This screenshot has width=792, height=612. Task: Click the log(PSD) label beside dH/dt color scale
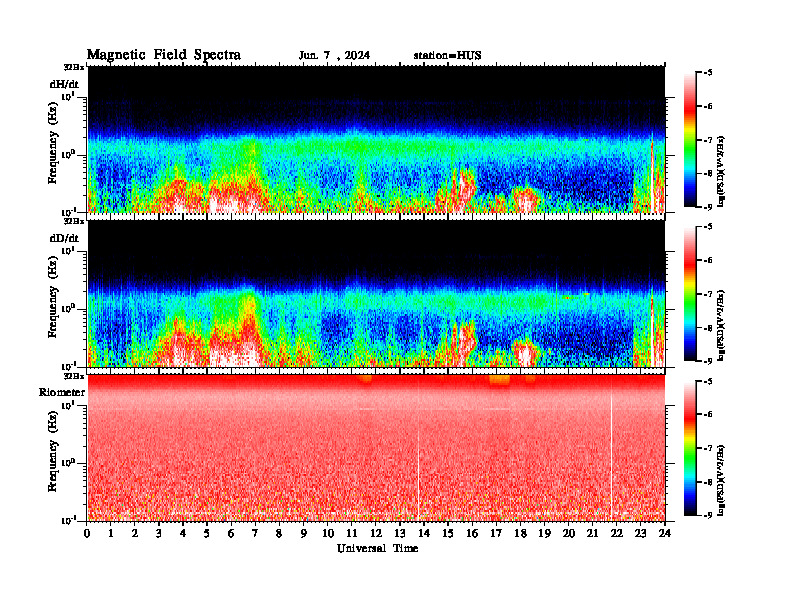[721, 171]
